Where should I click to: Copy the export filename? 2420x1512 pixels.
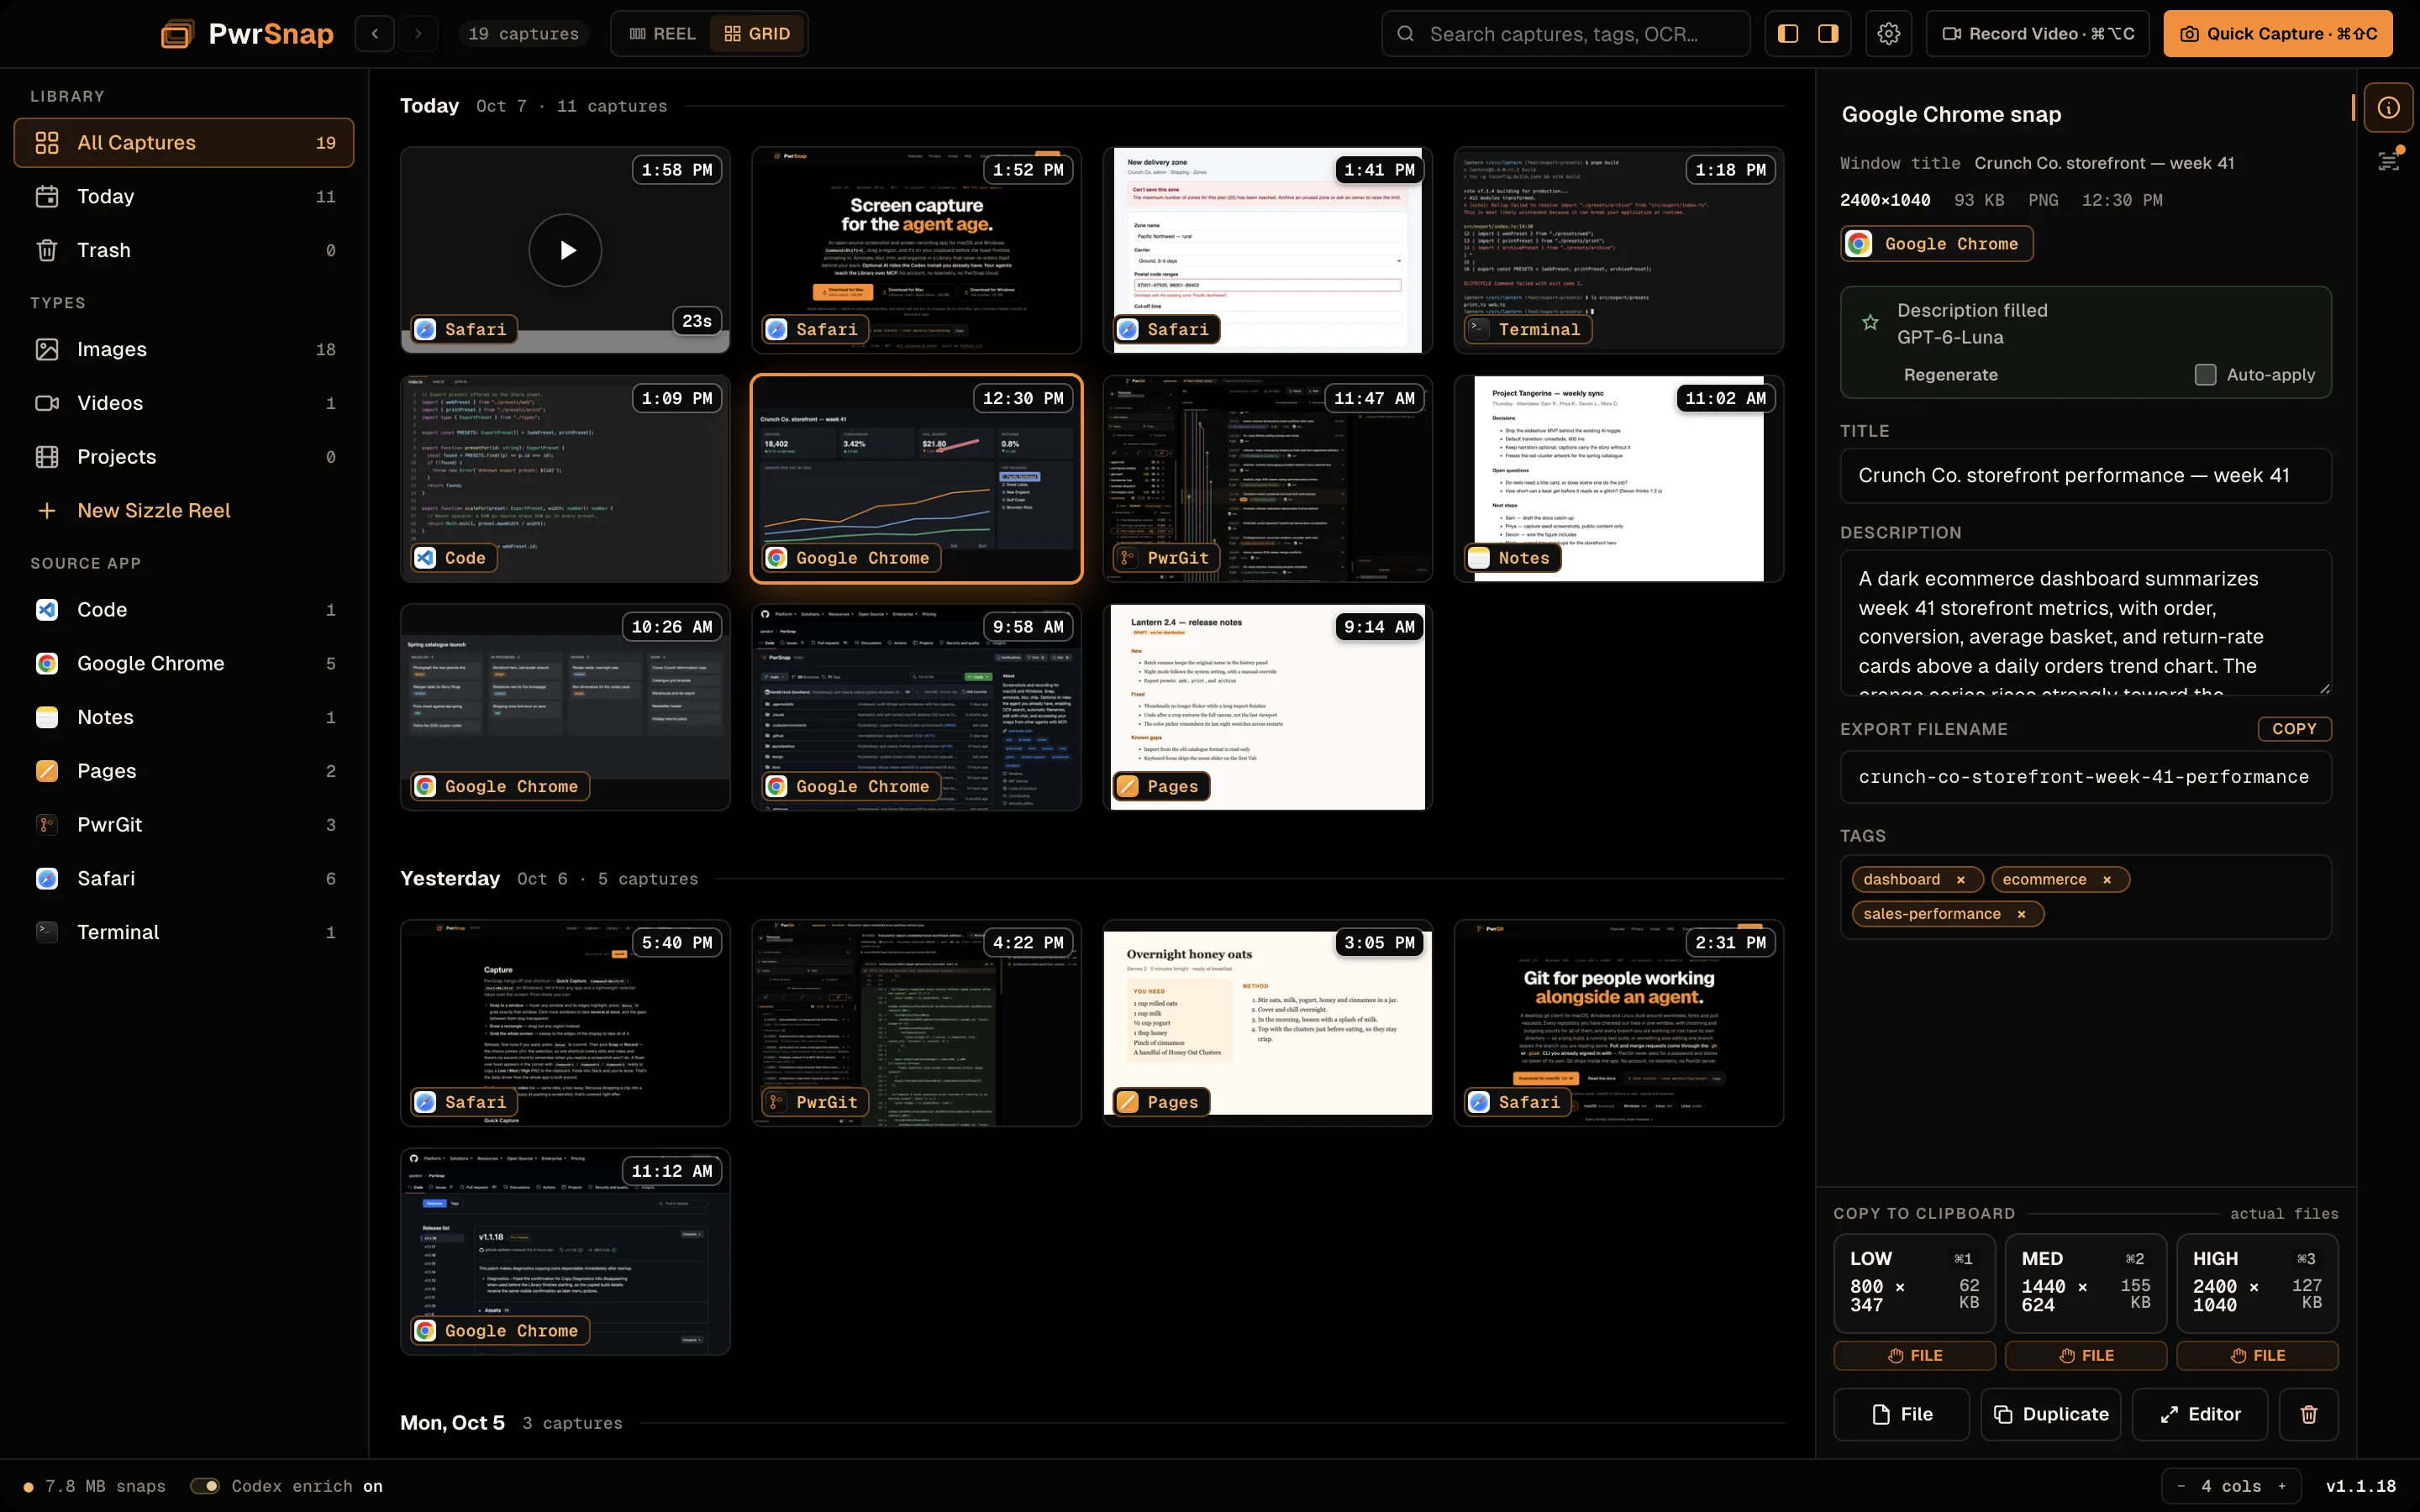pos(2294,729)
